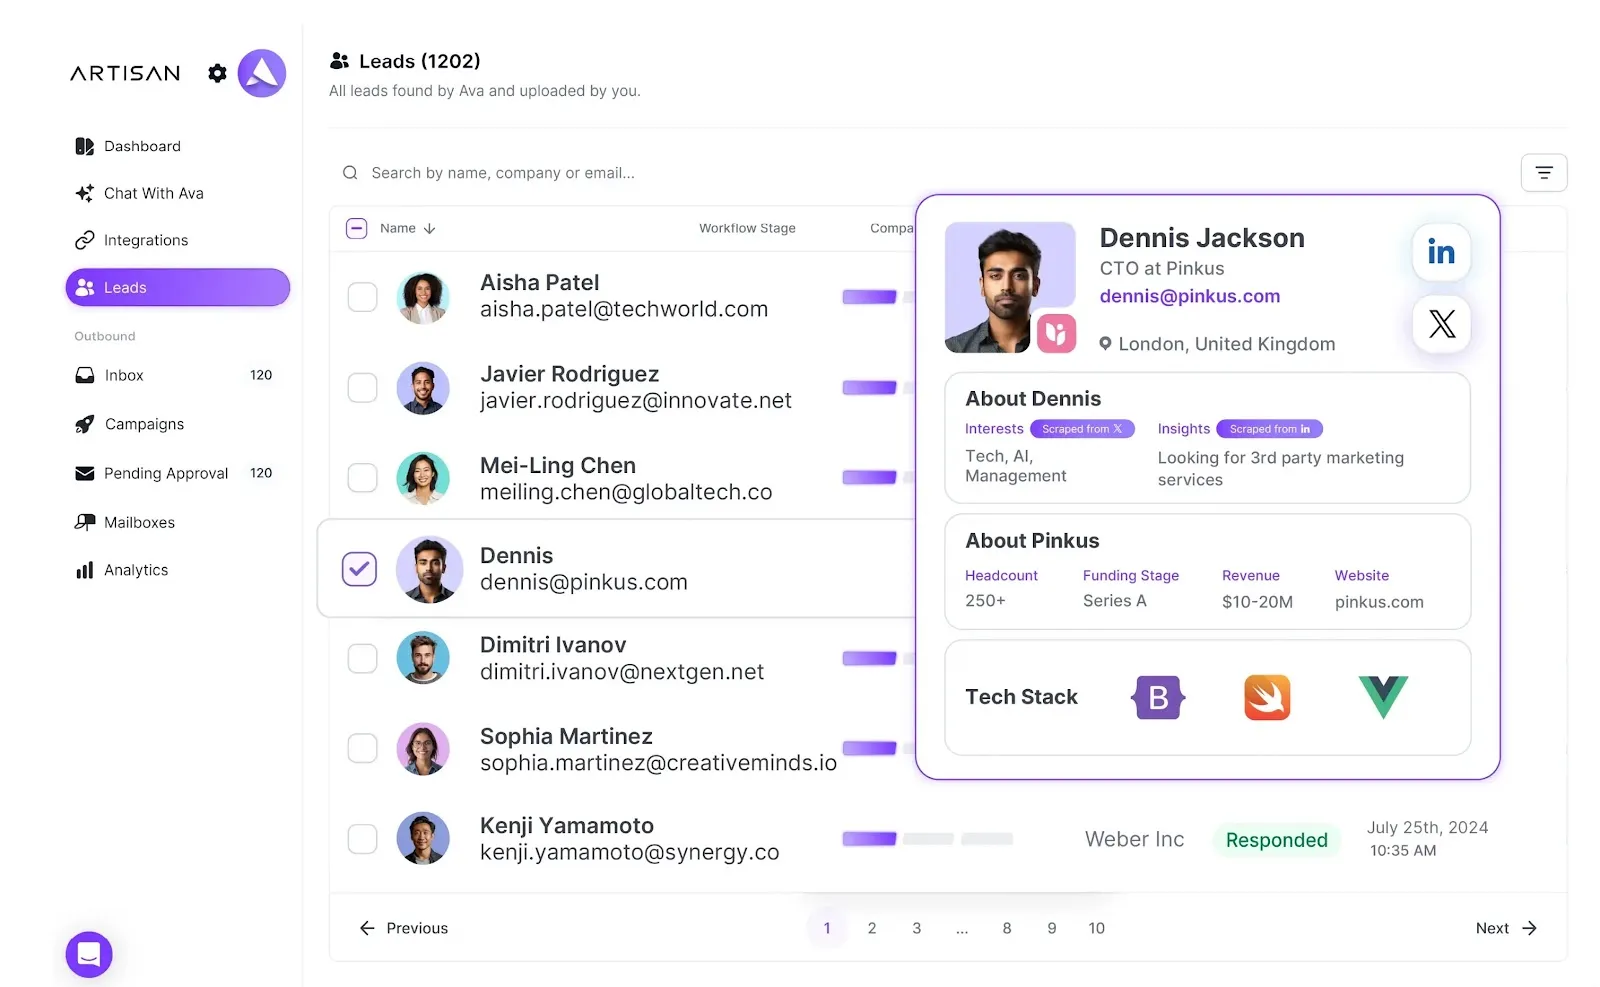Click the pinkus.com website value
Screen dimensions: 1600x987
pos(1379,602)
